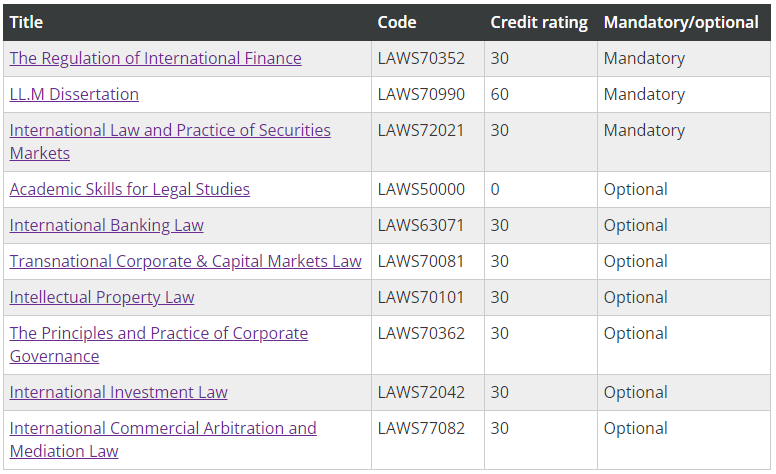Viewport: 776px width, 474px height.
Task: Open International Law and Practice of Securities Markets
Action: (x=170, y=130)
